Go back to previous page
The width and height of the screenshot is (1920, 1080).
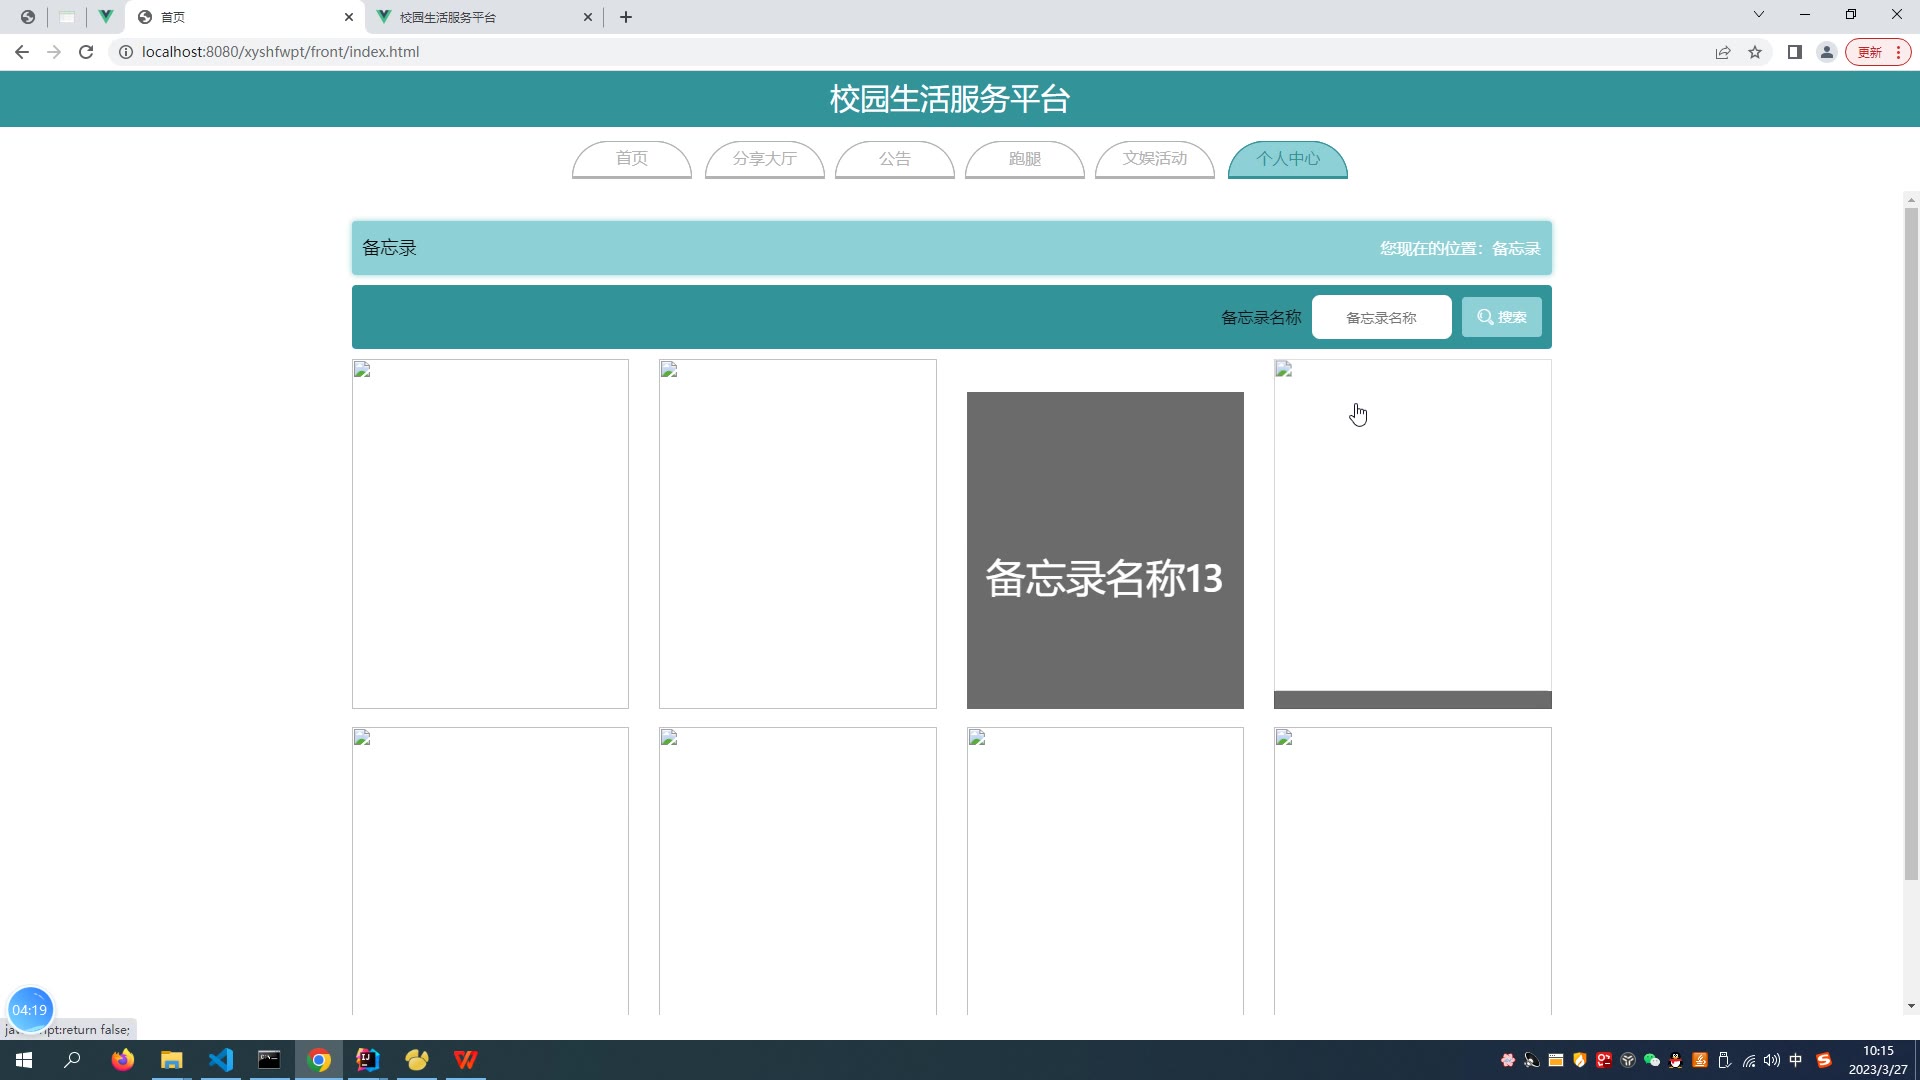tap(22, 52)
